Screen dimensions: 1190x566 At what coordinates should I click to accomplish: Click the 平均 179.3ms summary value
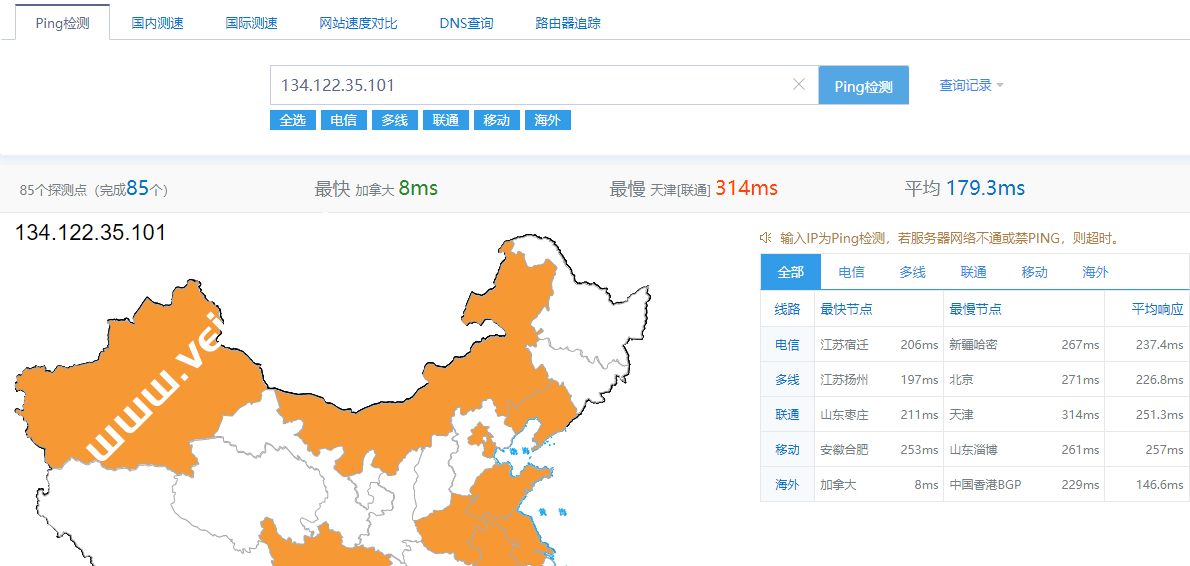[985, 188]
